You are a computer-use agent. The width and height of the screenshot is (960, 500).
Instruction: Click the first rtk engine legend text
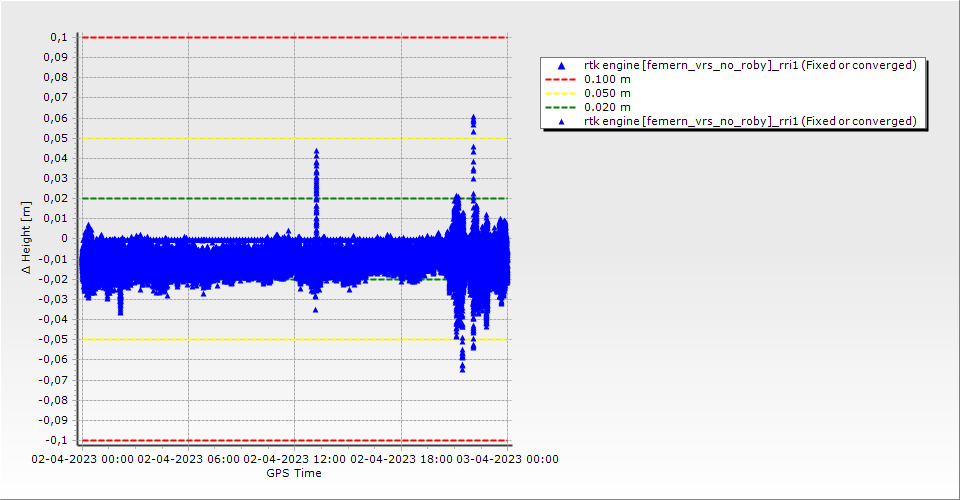(750, 65)
